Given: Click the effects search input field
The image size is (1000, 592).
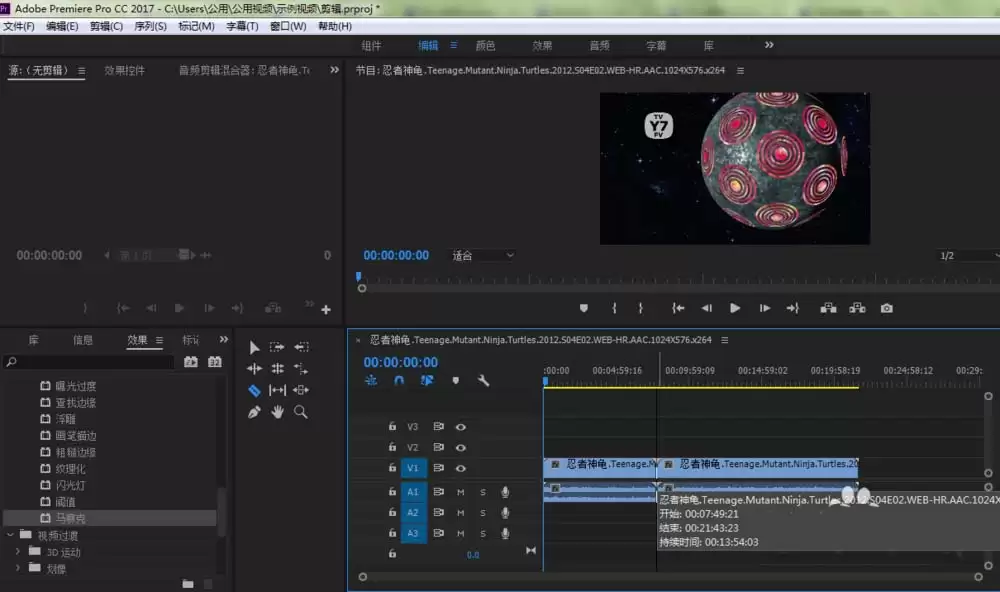Looking at the screenshot, I should click(90, 362).
